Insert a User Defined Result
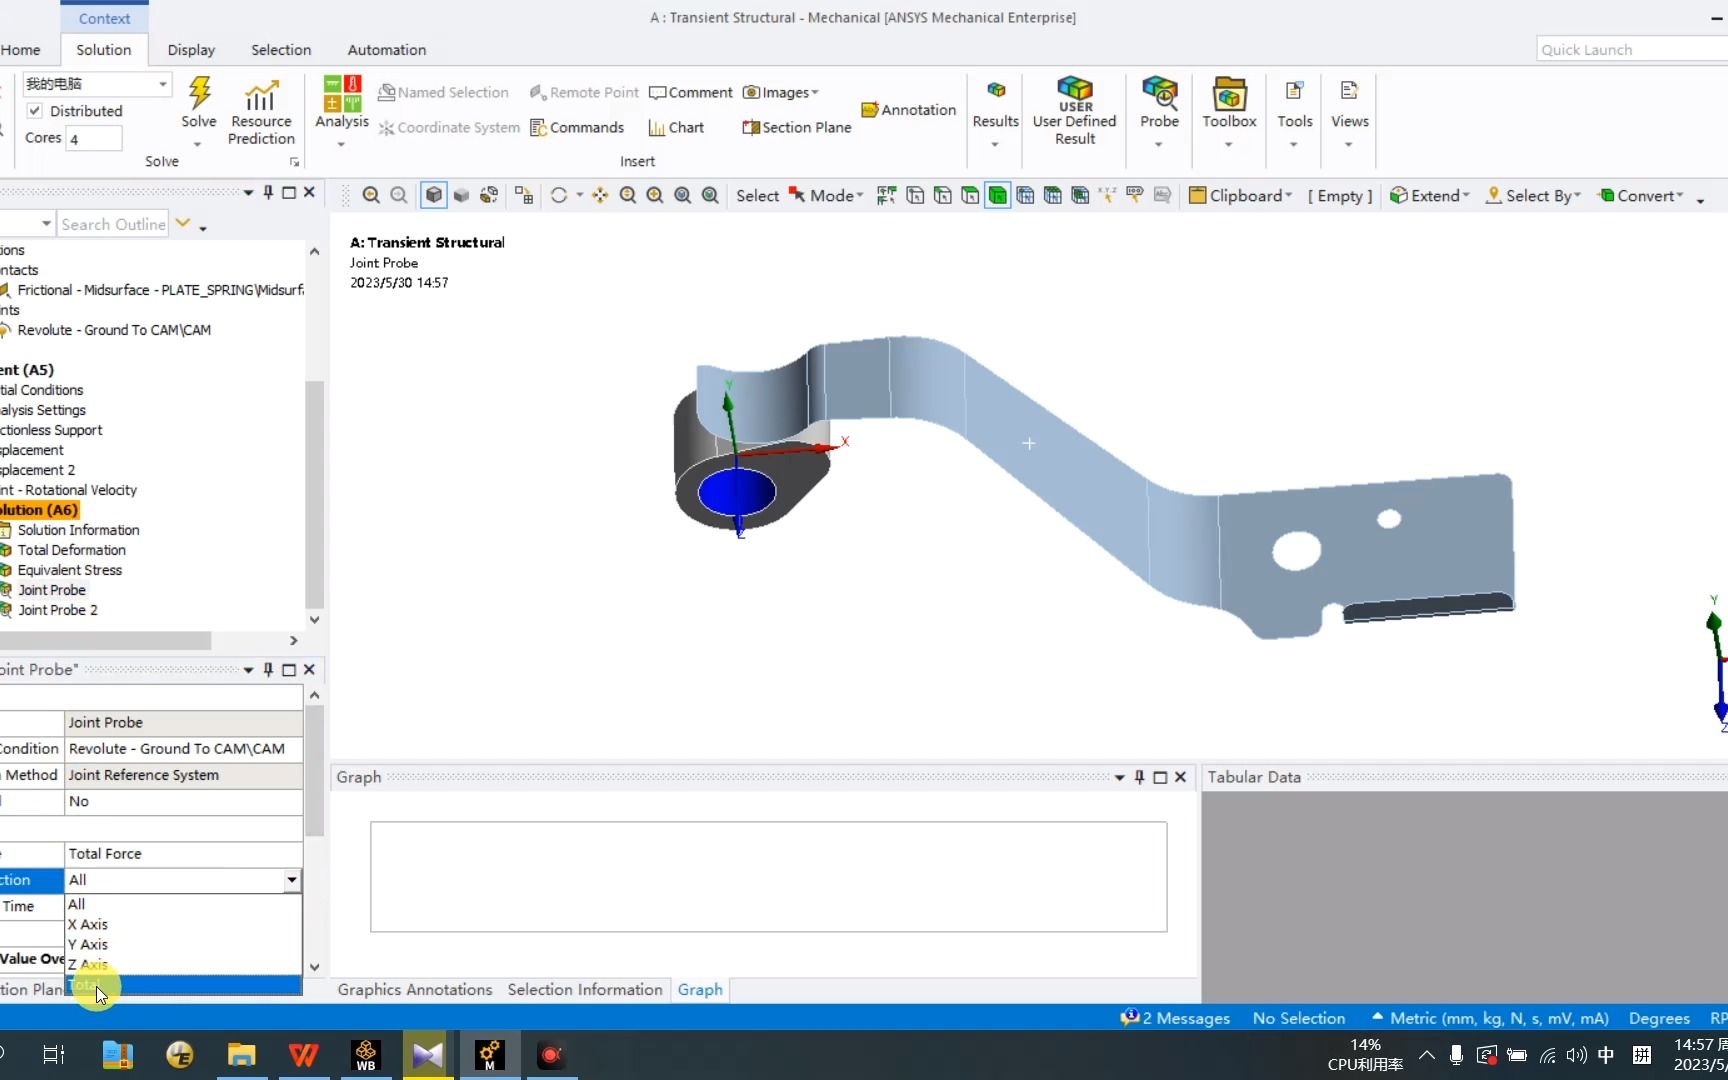Viewport: 1728px width, 1080px height. [x=1075, y=111]
